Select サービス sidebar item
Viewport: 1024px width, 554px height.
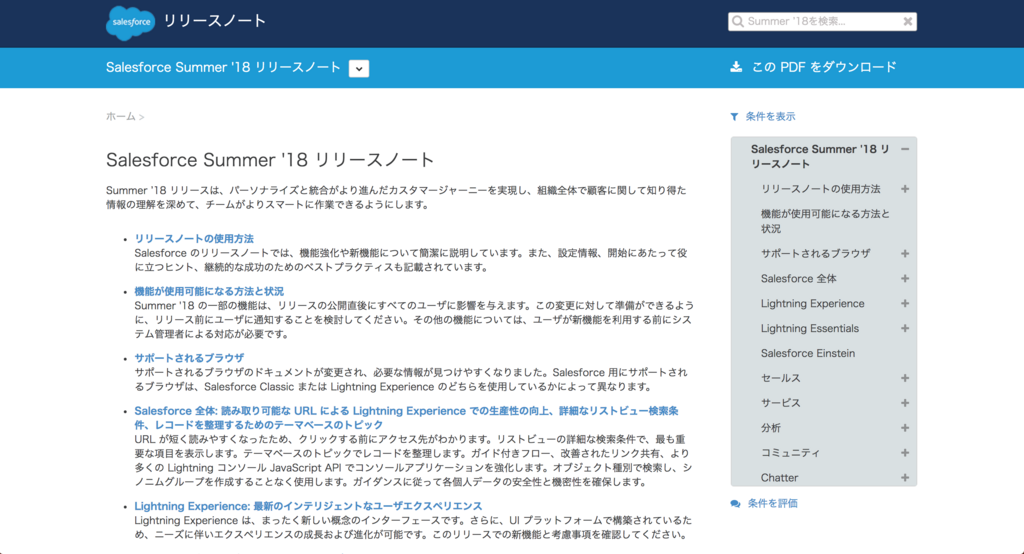pos(780,402)
